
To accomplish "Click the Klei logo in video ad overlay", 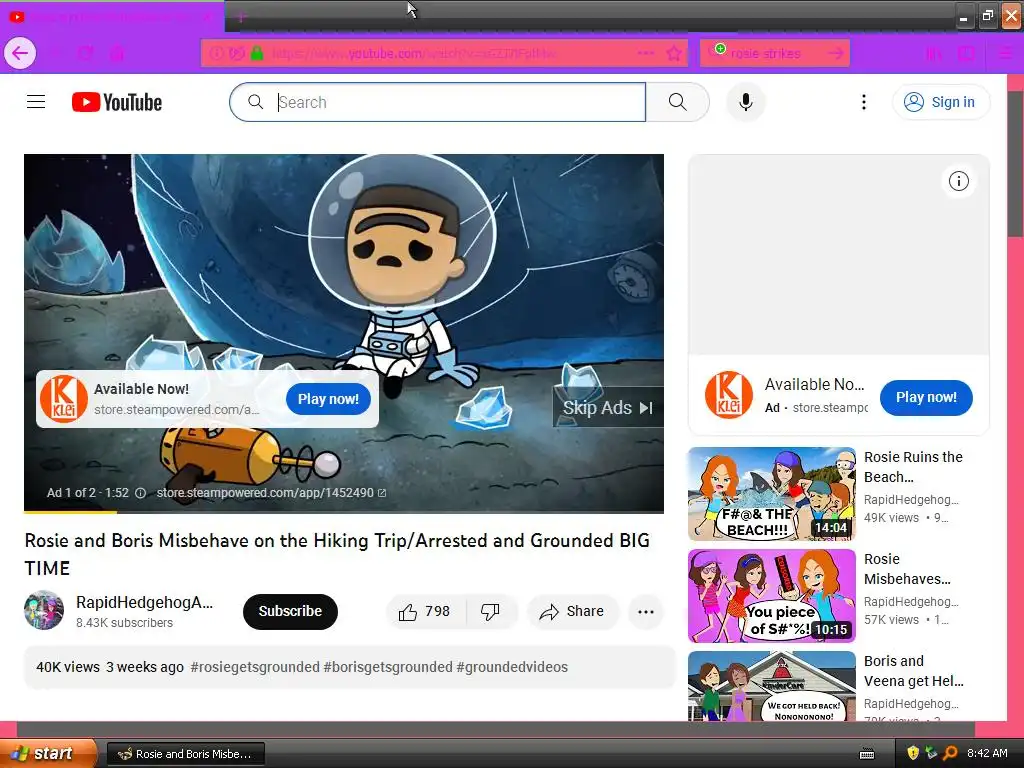I will 63,399.
